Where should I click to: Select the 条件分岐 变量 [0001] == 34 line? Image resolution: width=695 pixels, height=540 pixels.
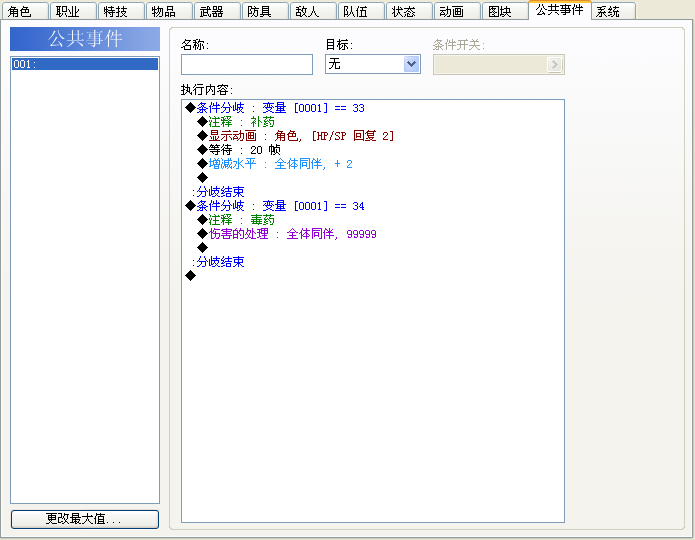tap(372, 206)
